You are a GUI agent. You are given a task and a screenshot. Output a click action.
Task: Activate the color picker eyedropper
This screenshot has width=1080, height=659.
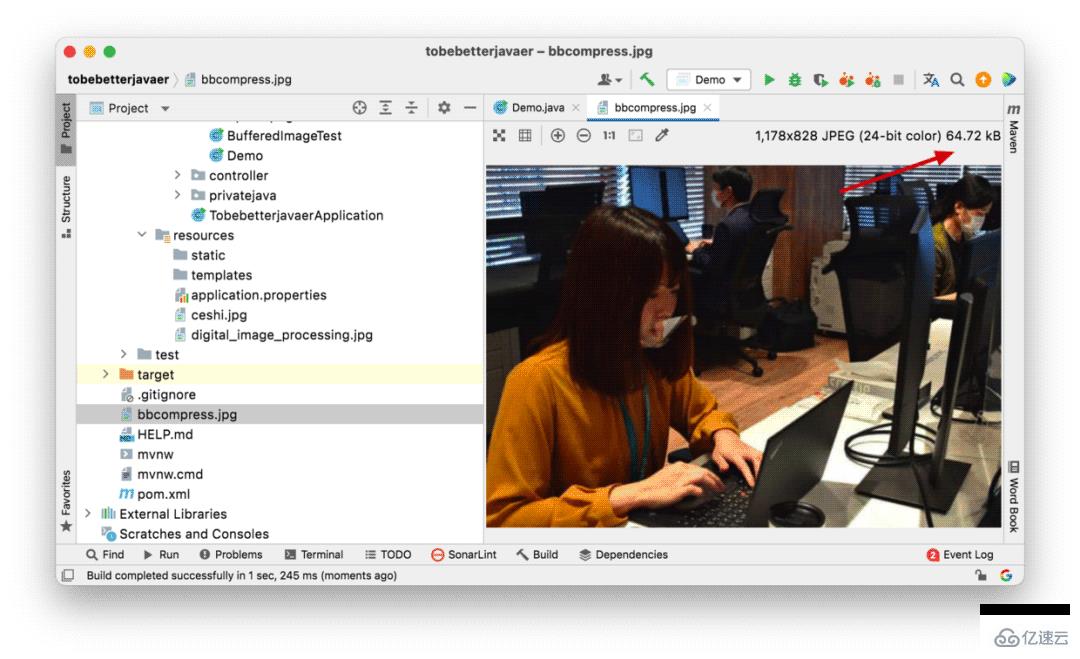(661, 136)
